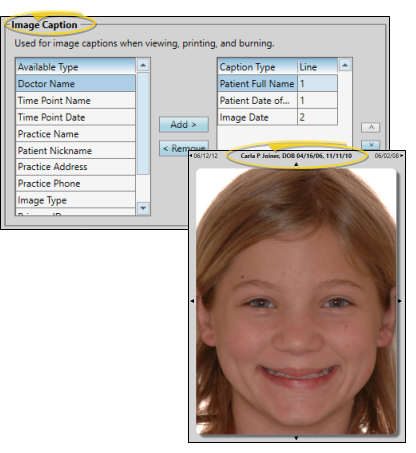Move caption down with the down arrow button
Screen dimensions: 416x453
(370, 145)
